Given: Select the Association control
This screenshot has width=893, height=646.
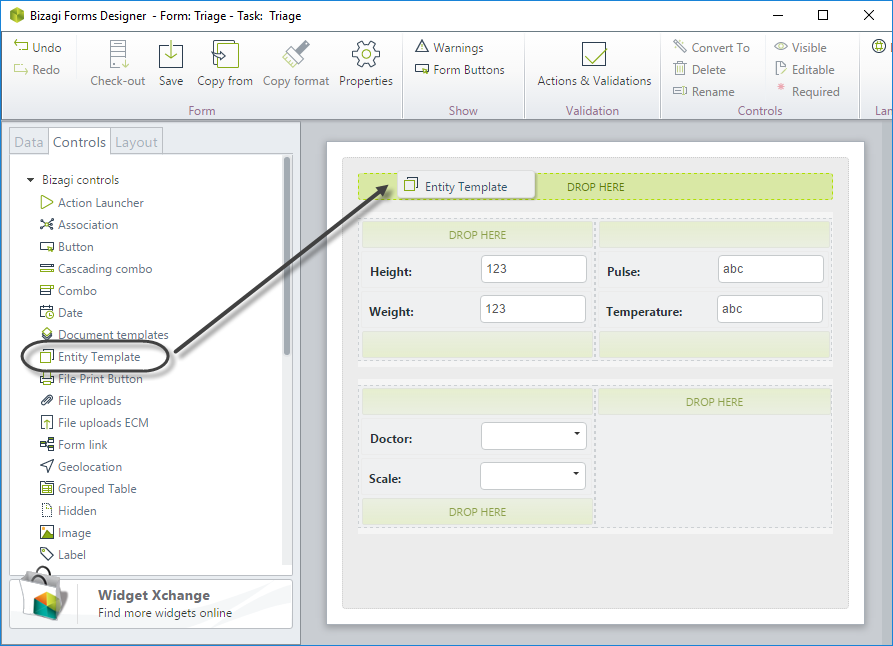Looking at the screenshot, I should (79, 224).
